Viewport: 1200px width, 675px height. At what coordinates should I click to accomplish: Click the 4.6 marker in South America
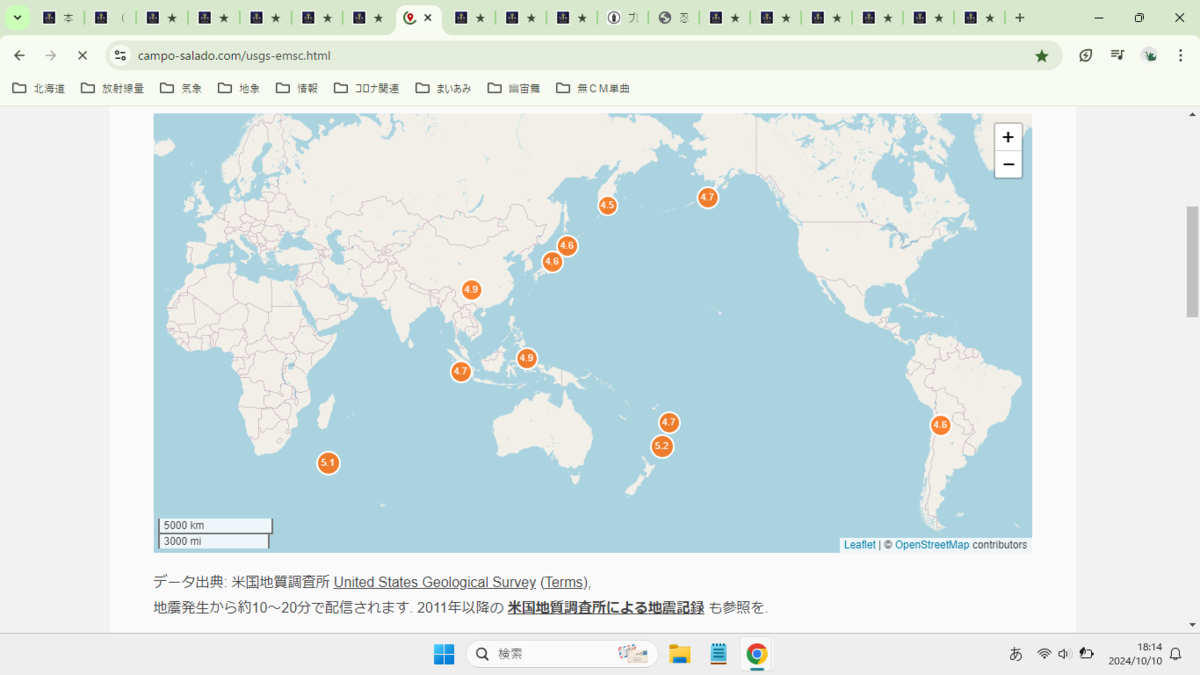point(940,425)
